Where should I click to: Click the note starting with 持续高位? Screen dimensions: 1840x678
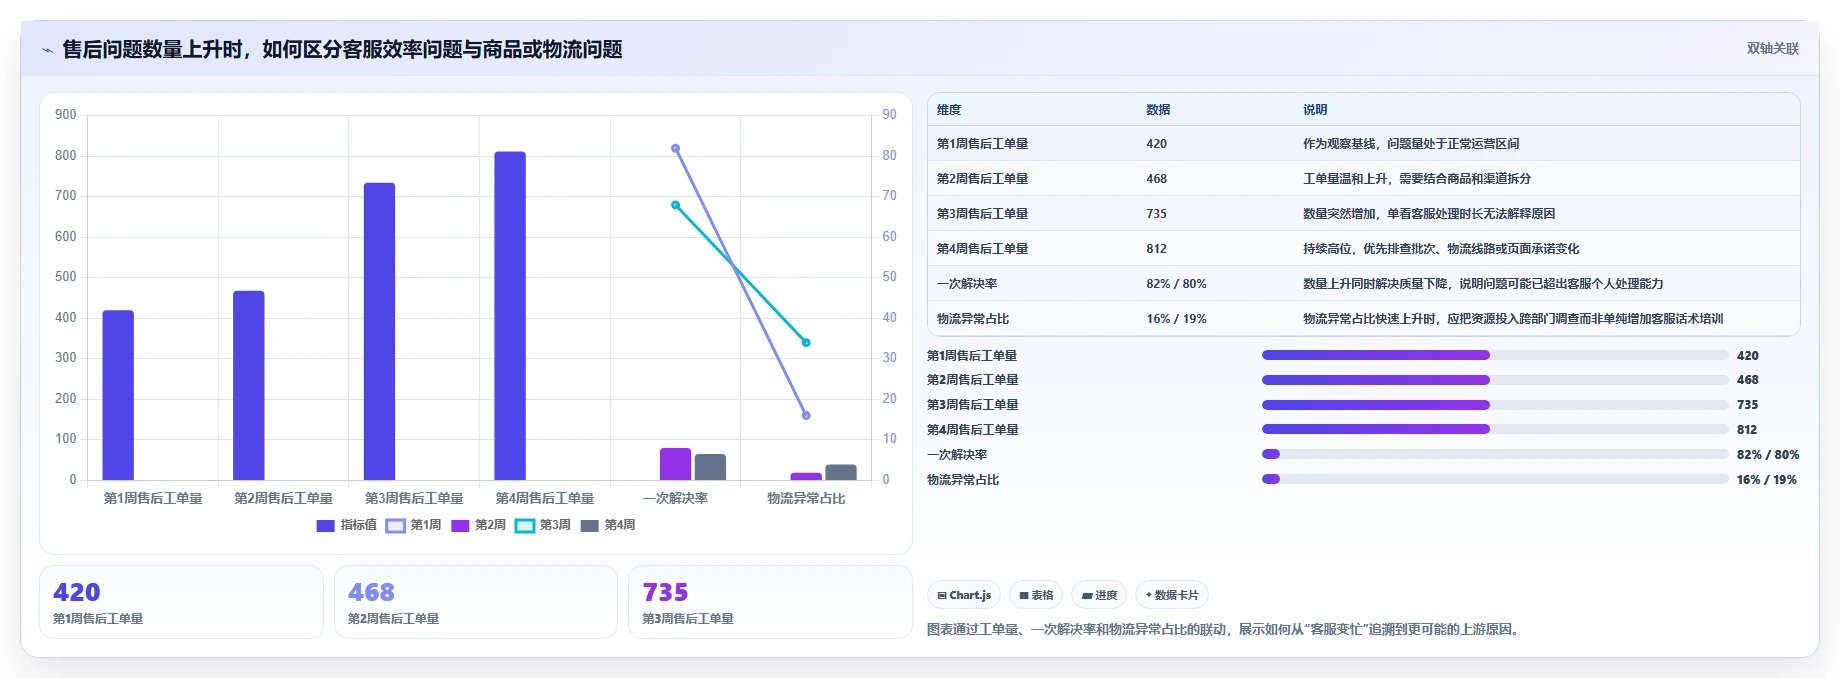[x=1441, y=249]
